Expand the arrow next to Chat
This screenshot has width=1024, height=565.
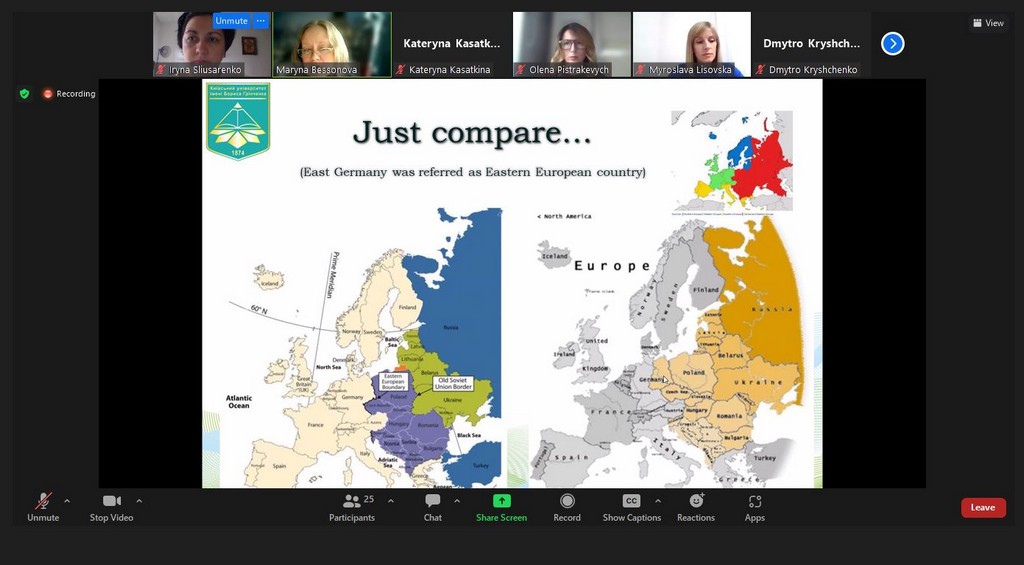457,501
